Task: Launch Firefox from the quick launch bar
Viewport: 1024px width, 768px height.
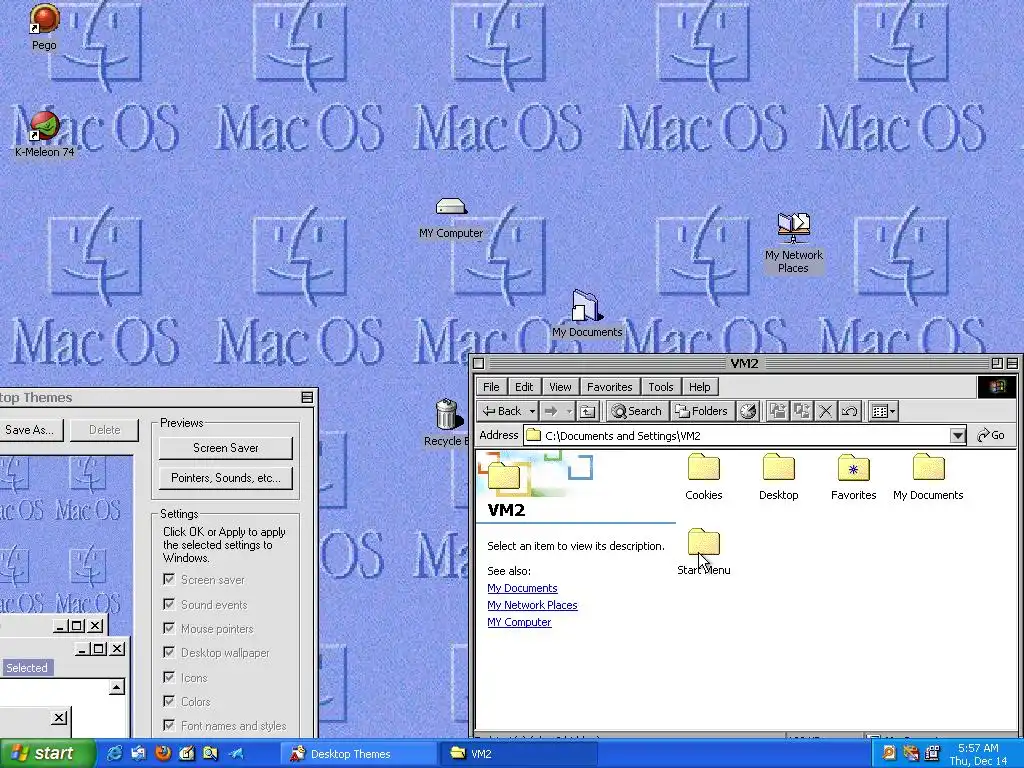Action: (x=163, y=754)
